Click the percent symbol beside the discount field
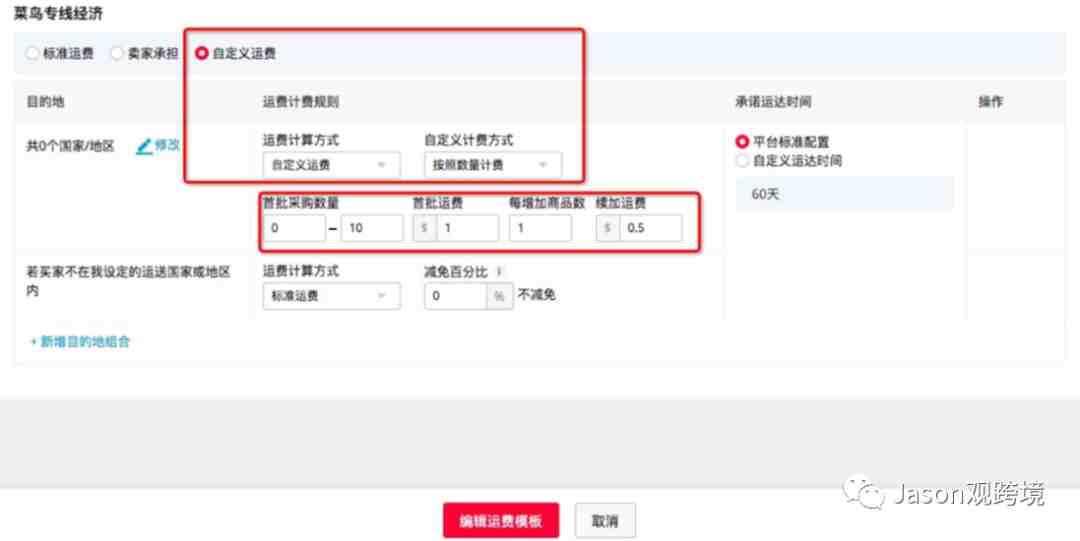Viewport: 1080px width, 541px height. click(x=499, y=296)
